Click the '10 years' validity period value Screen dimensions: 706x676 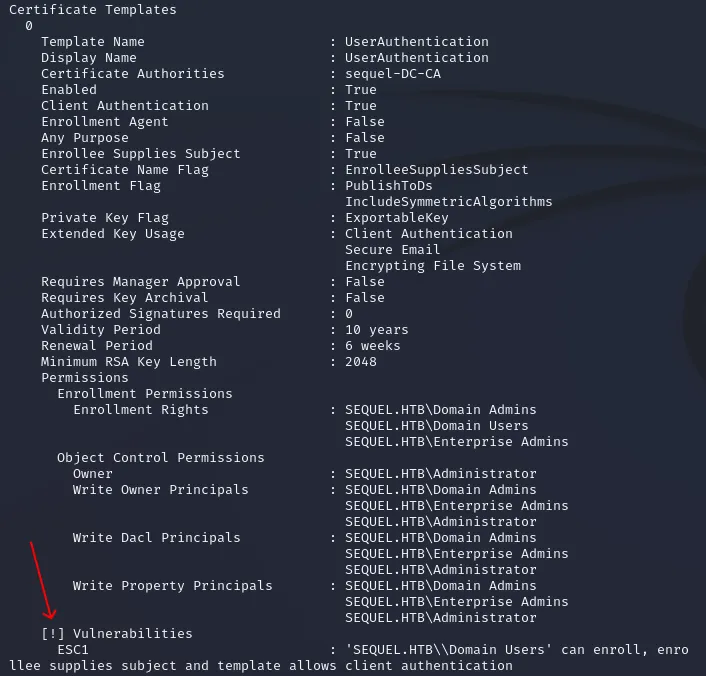click(376, 330)
